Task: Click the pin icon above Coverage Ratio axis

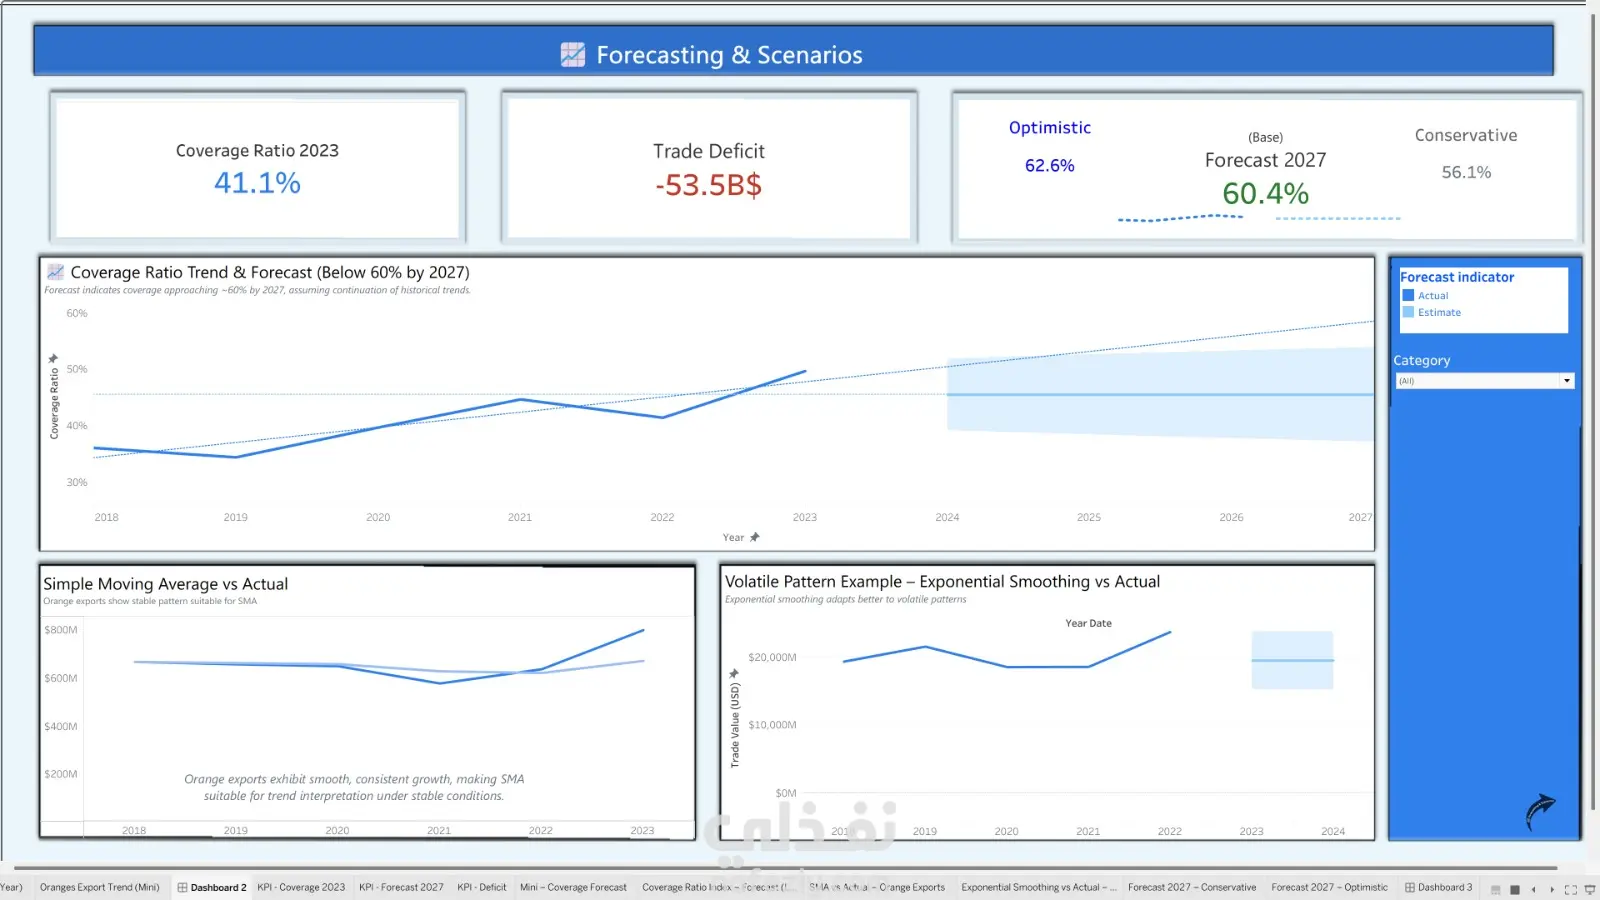Action: pyautogui.click(x=53, y=358)
